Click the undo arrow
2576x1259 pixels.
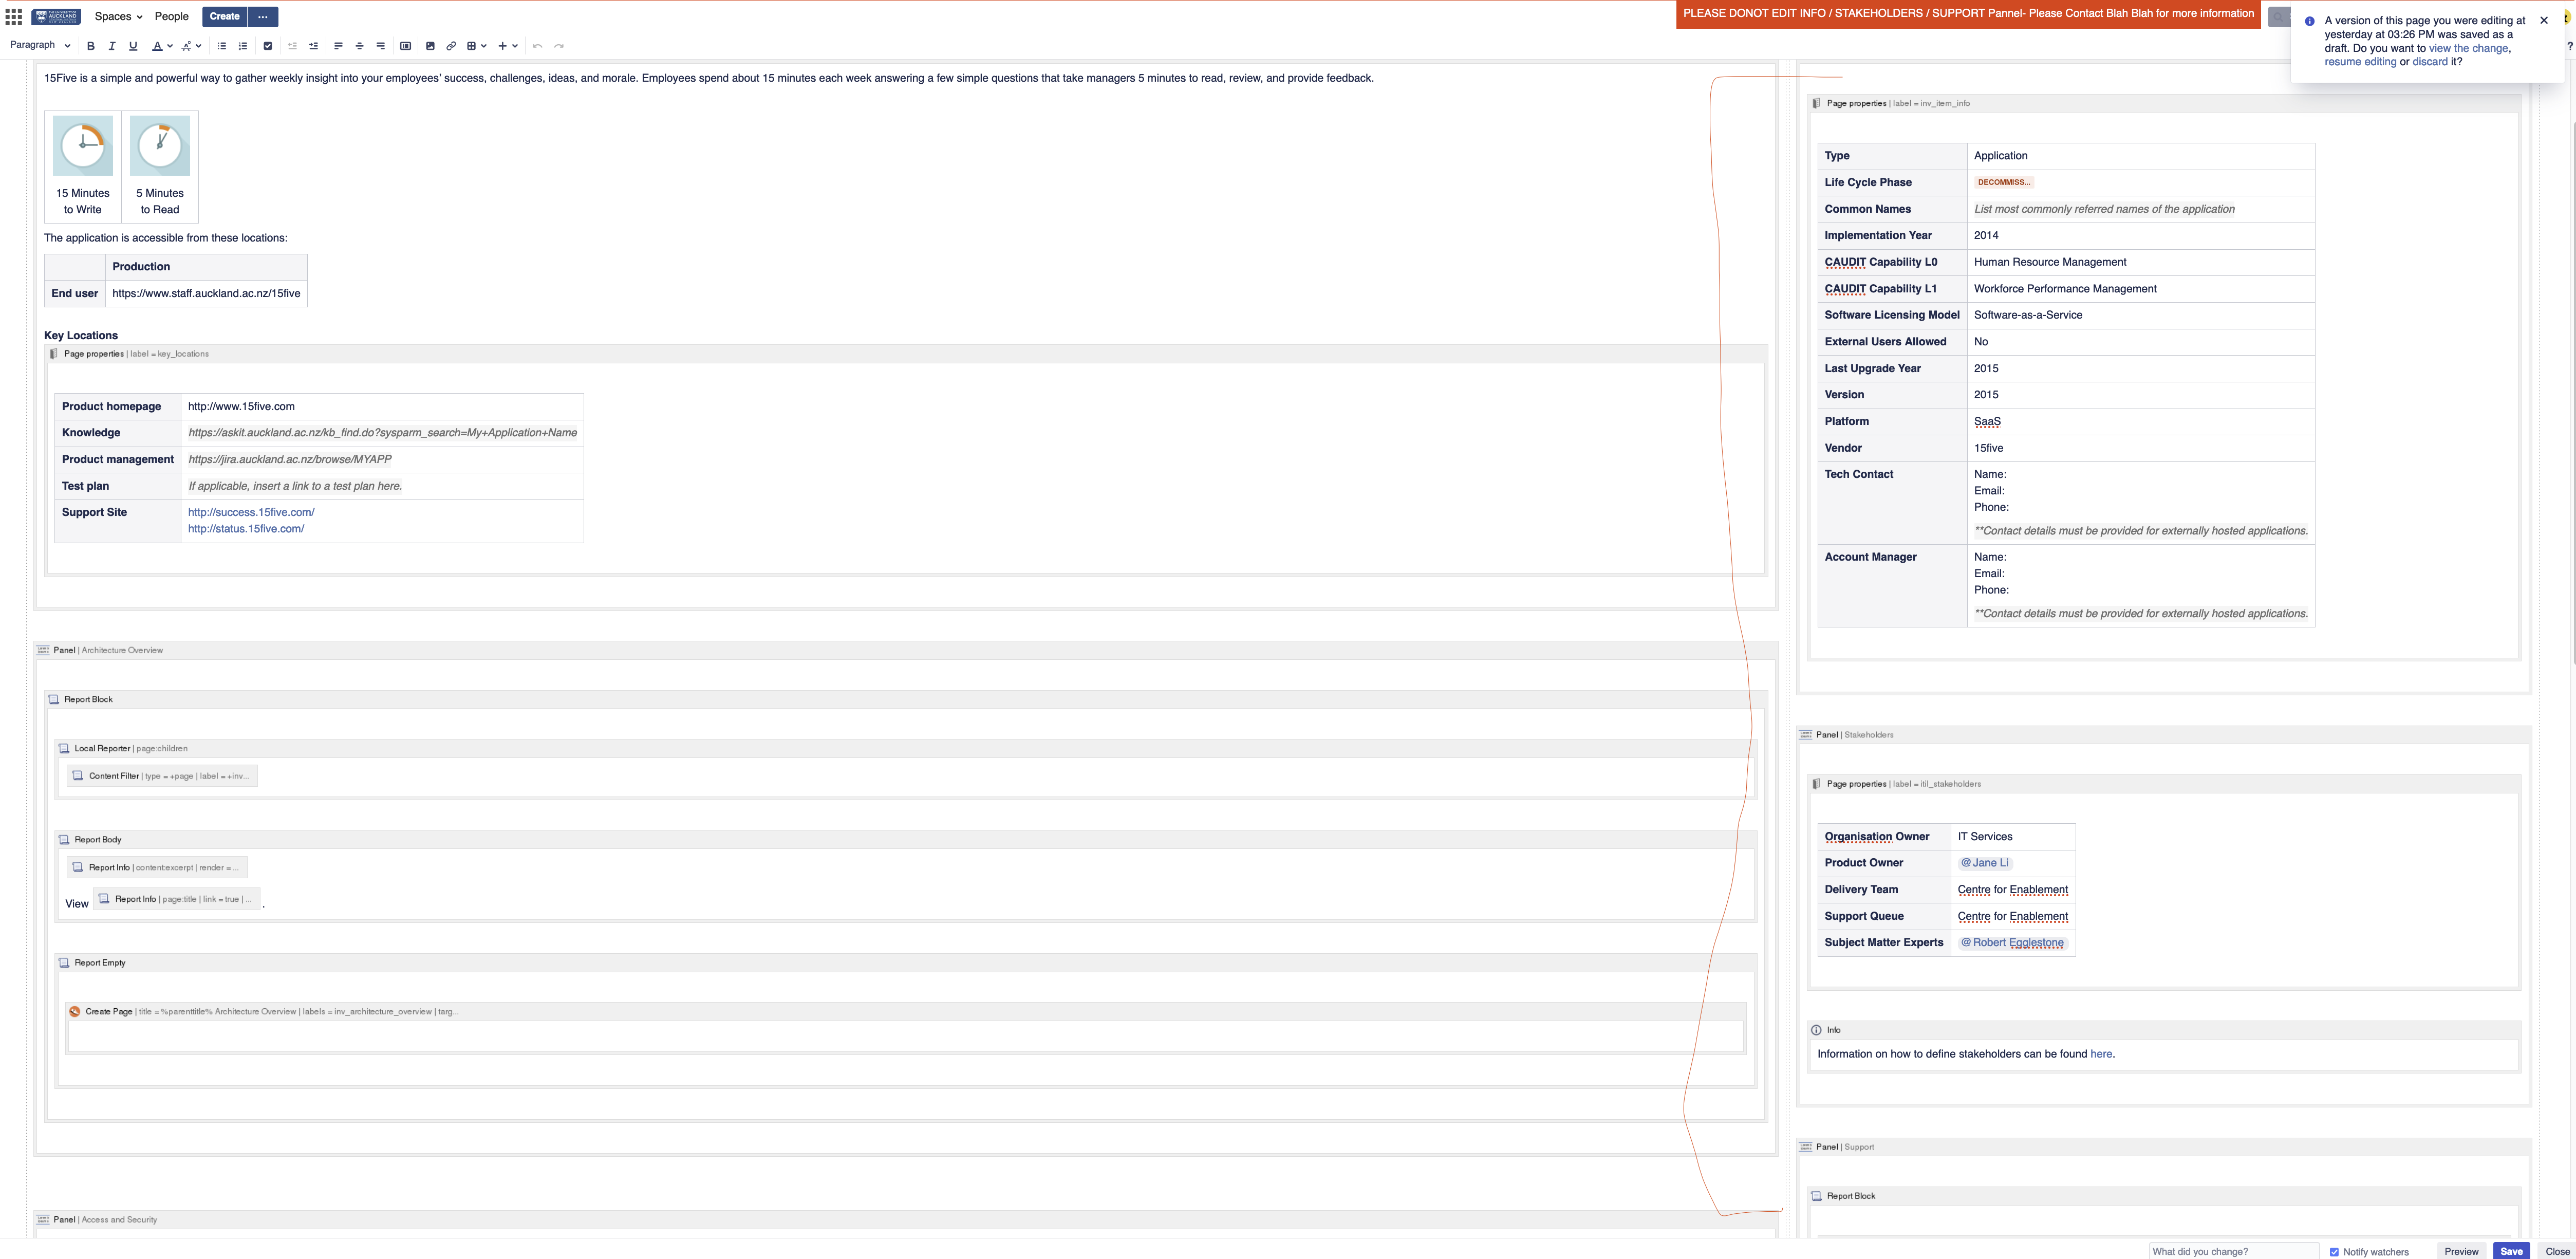[x=537, y=46]
